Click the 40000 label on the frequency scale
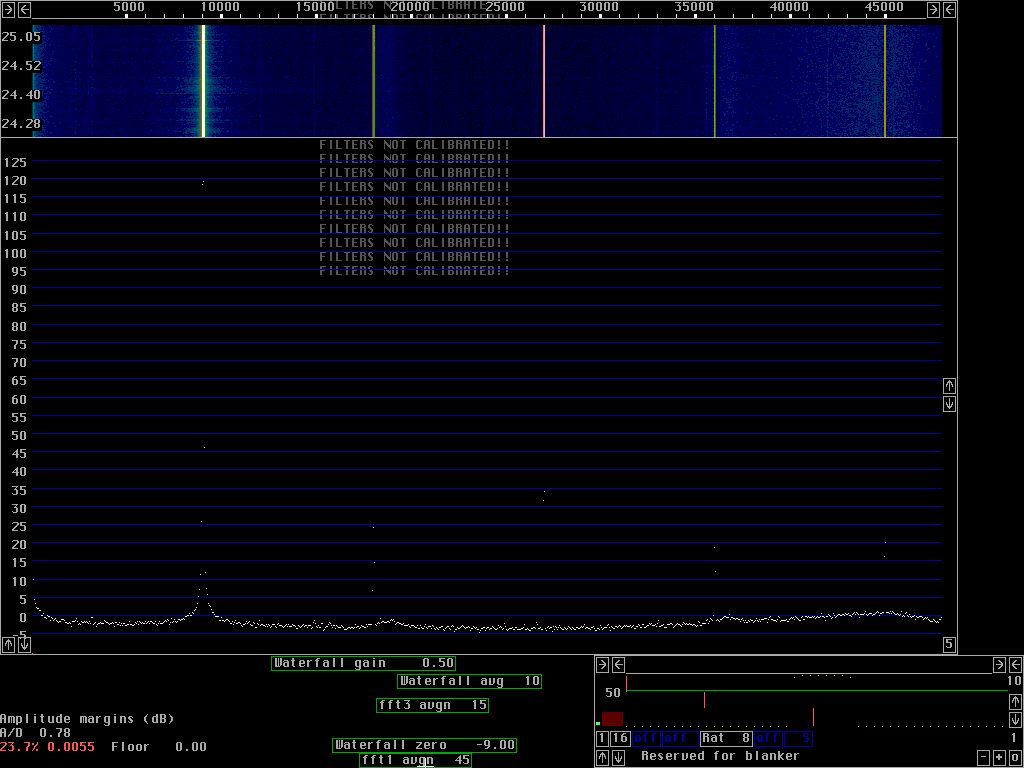Screen dimensions: 1024x768 (x=789, y=7)
